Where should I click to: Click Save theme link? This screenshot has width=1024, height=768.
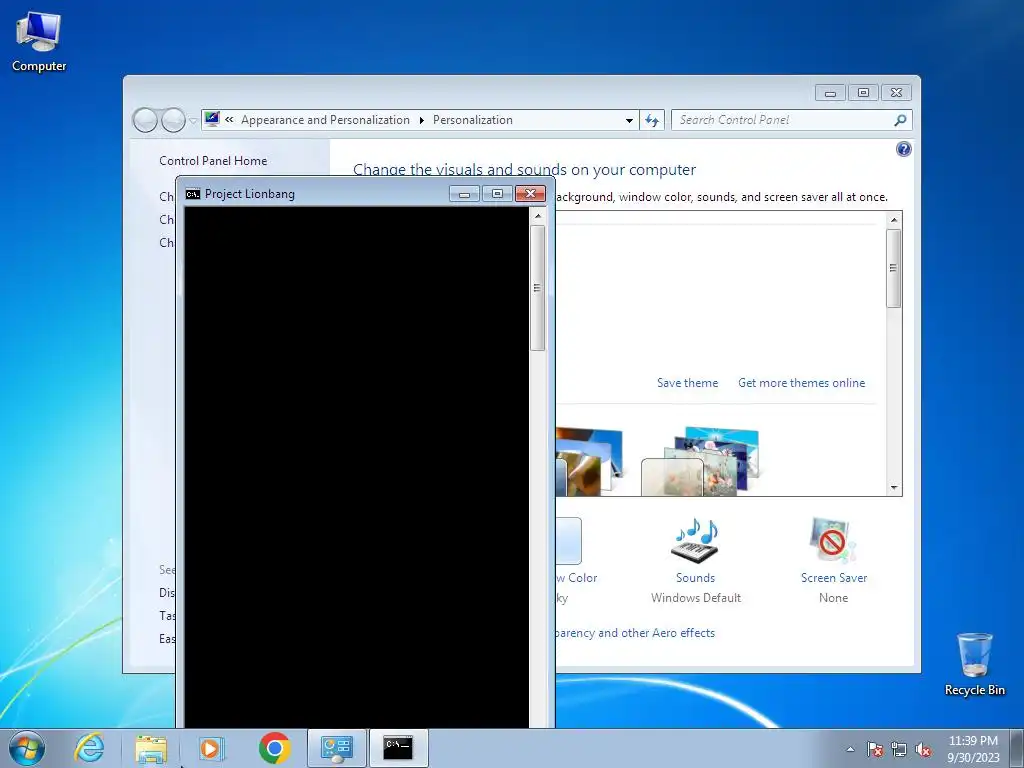687,383
